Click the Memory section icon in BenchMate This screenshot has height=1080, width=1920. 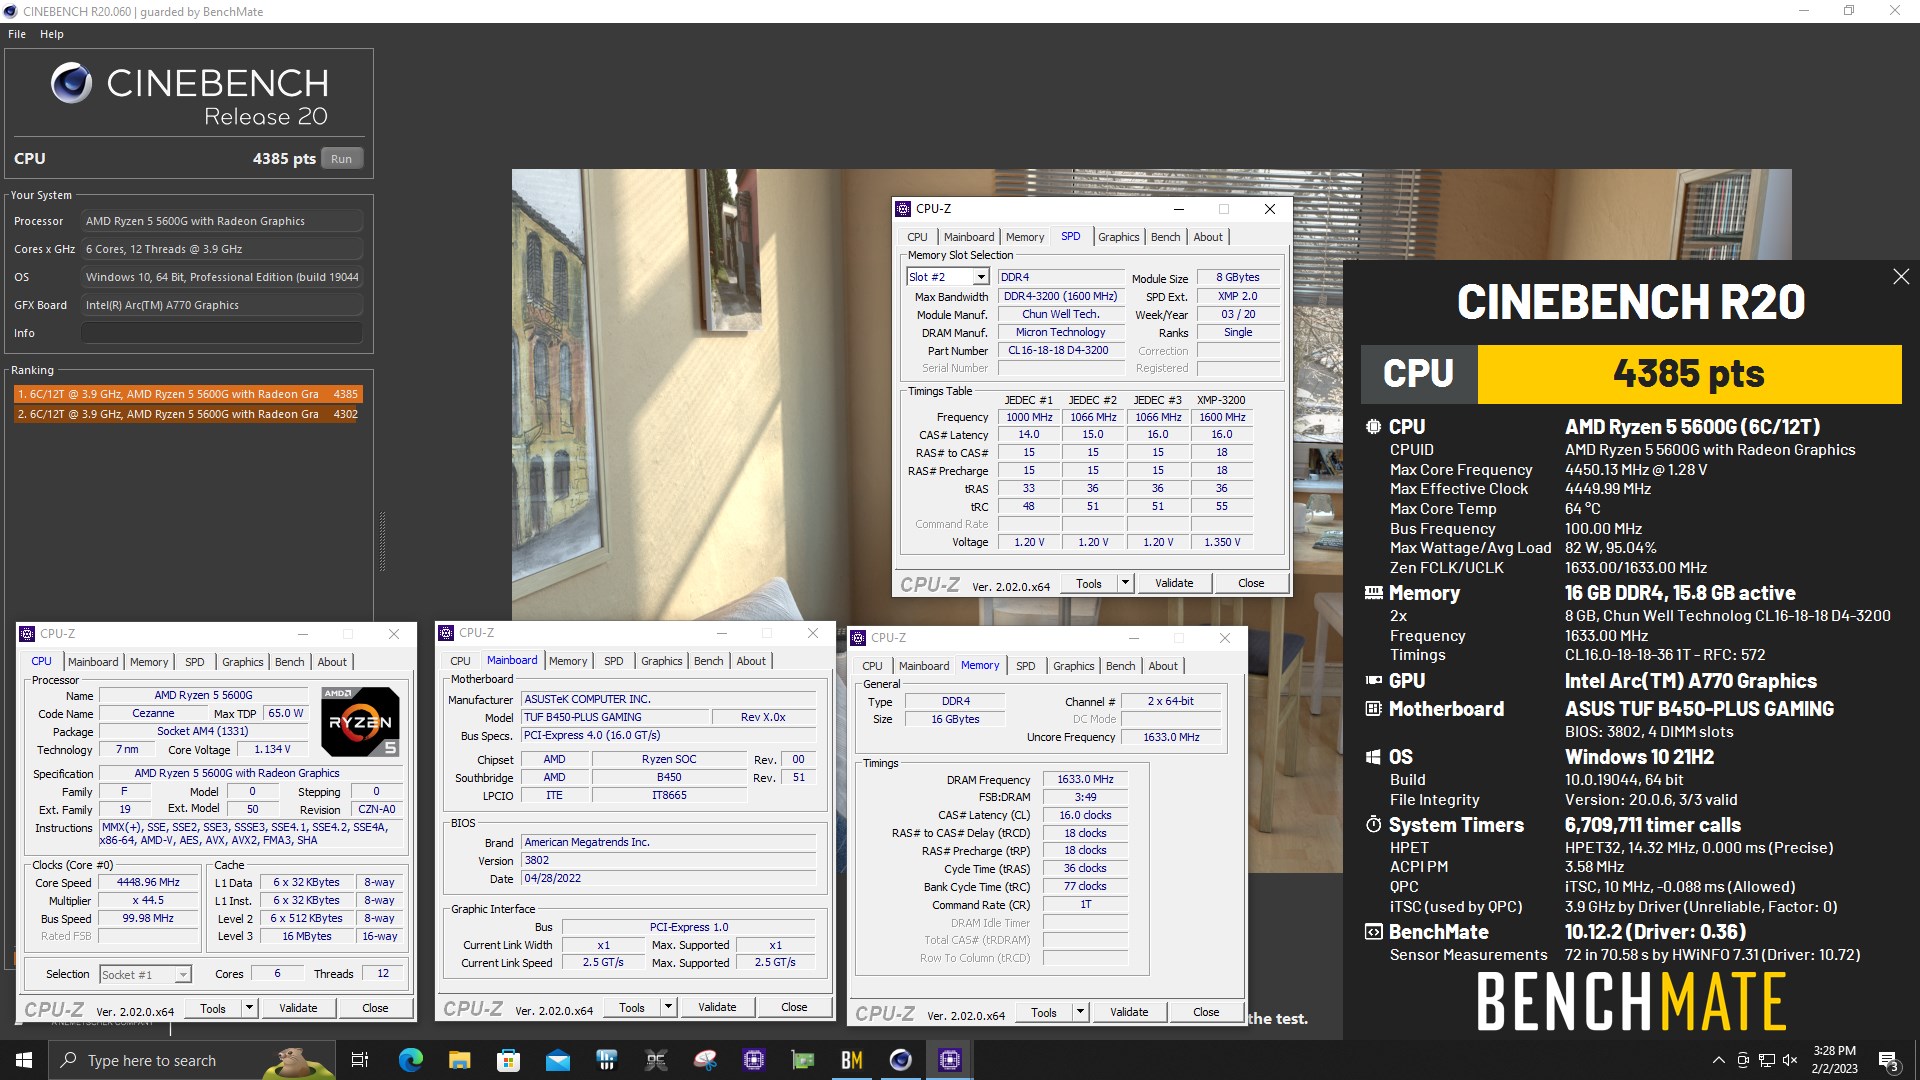[x=1374, y=593]
